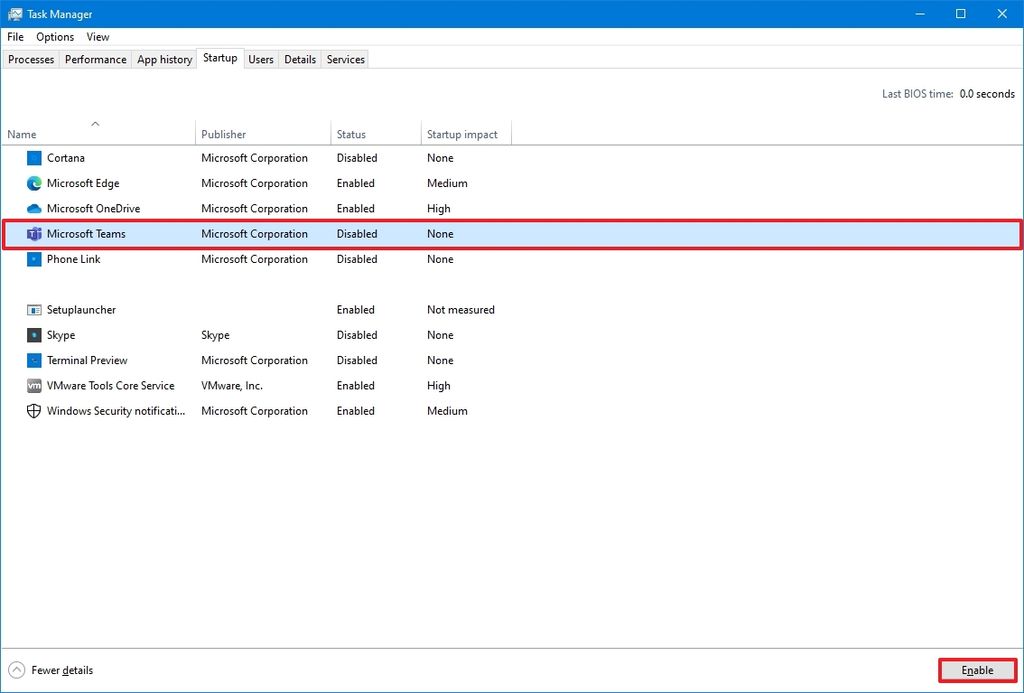Switch to the Processes tab
Screen dimensions: 1024x693
(30, 59)
